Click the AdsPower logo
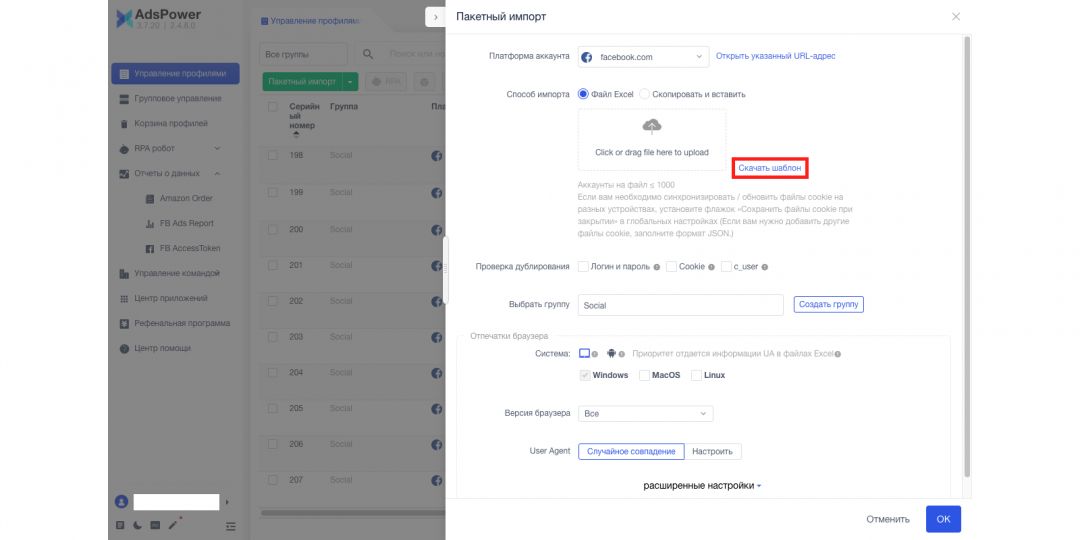1080x540 pixels. pos(160,19)
